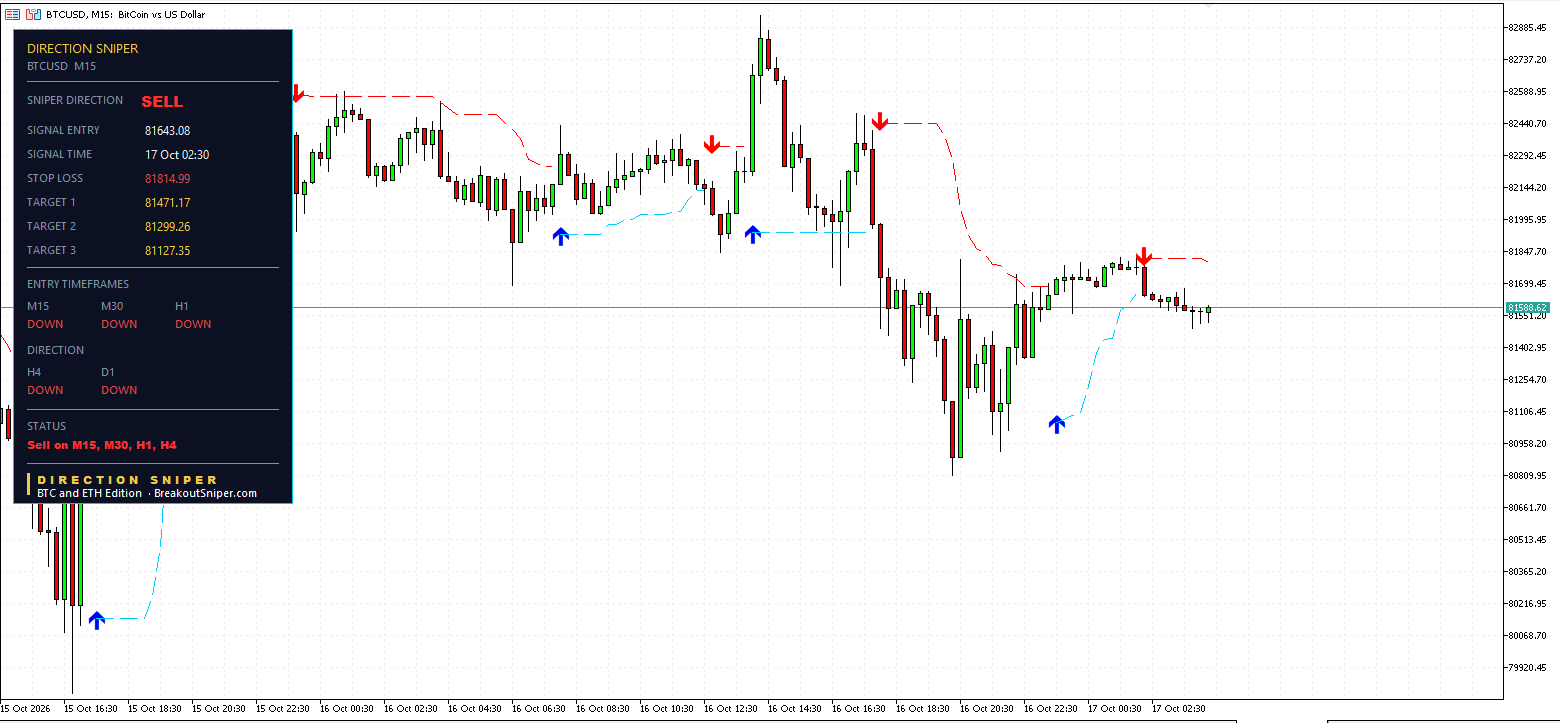1560x723 pixels.
Task: Select the blue buy arrow near the 81050 level
Action: coord(1057,424)
